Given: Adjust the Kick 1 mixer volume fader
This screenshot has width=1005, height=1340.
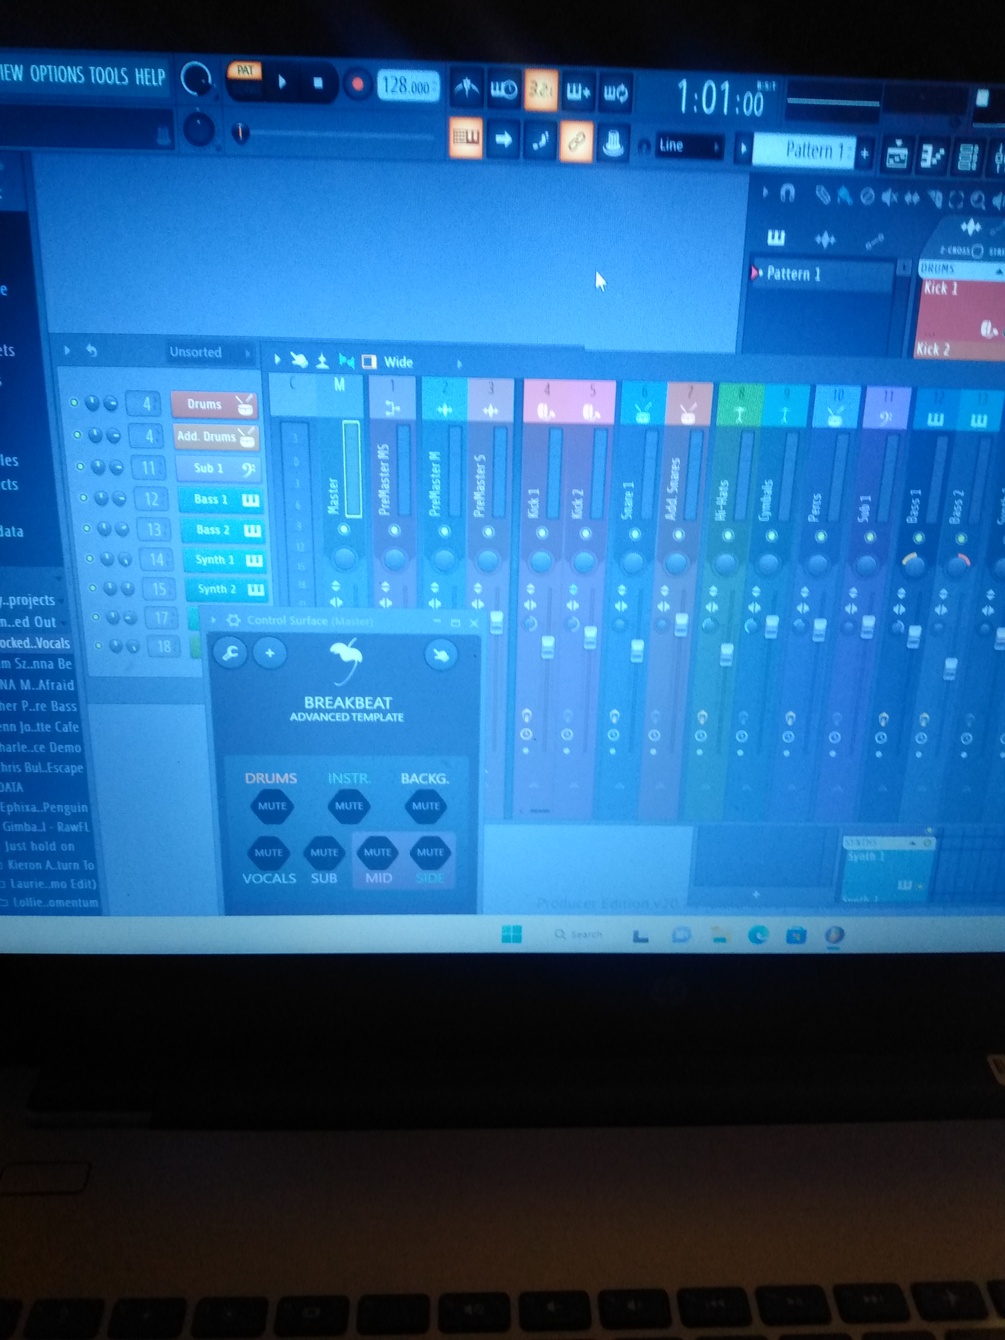Looking at the screenshot, I should 547,648.
